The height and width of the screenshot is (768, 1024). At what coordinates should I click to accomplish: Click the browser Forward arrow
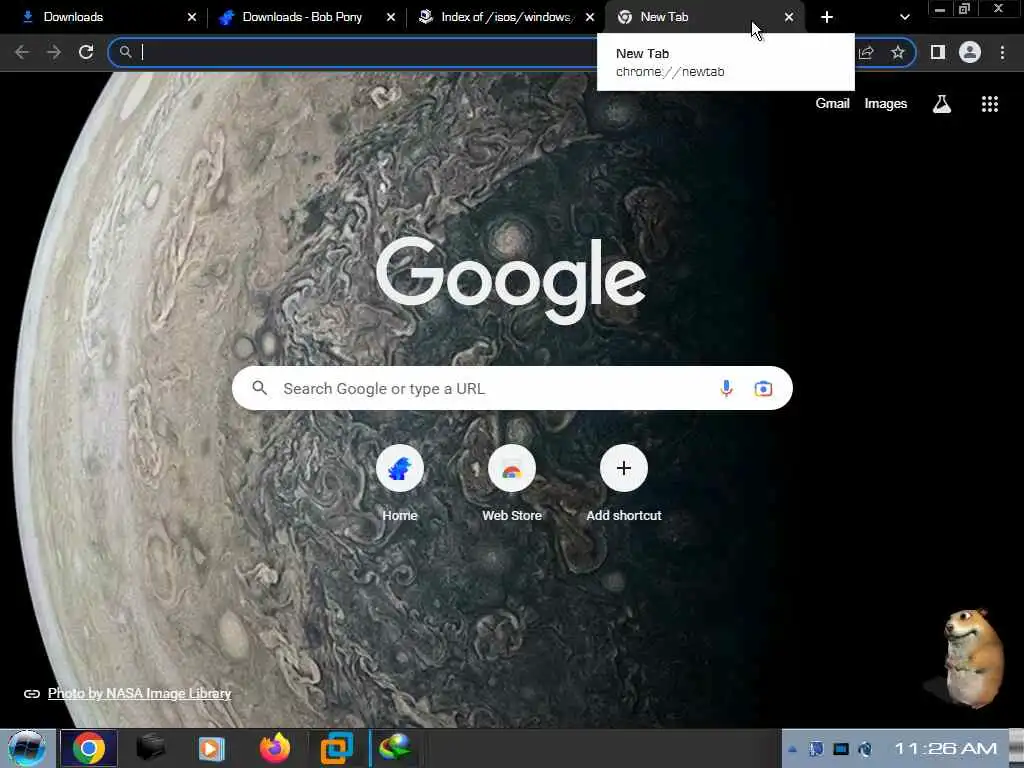point(54,52)
